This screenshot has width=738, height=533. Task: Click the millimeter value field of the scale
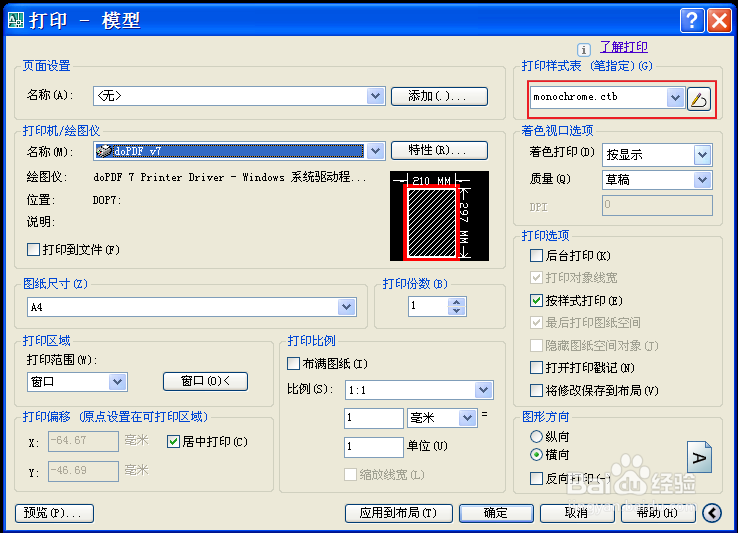coord(374,418)
